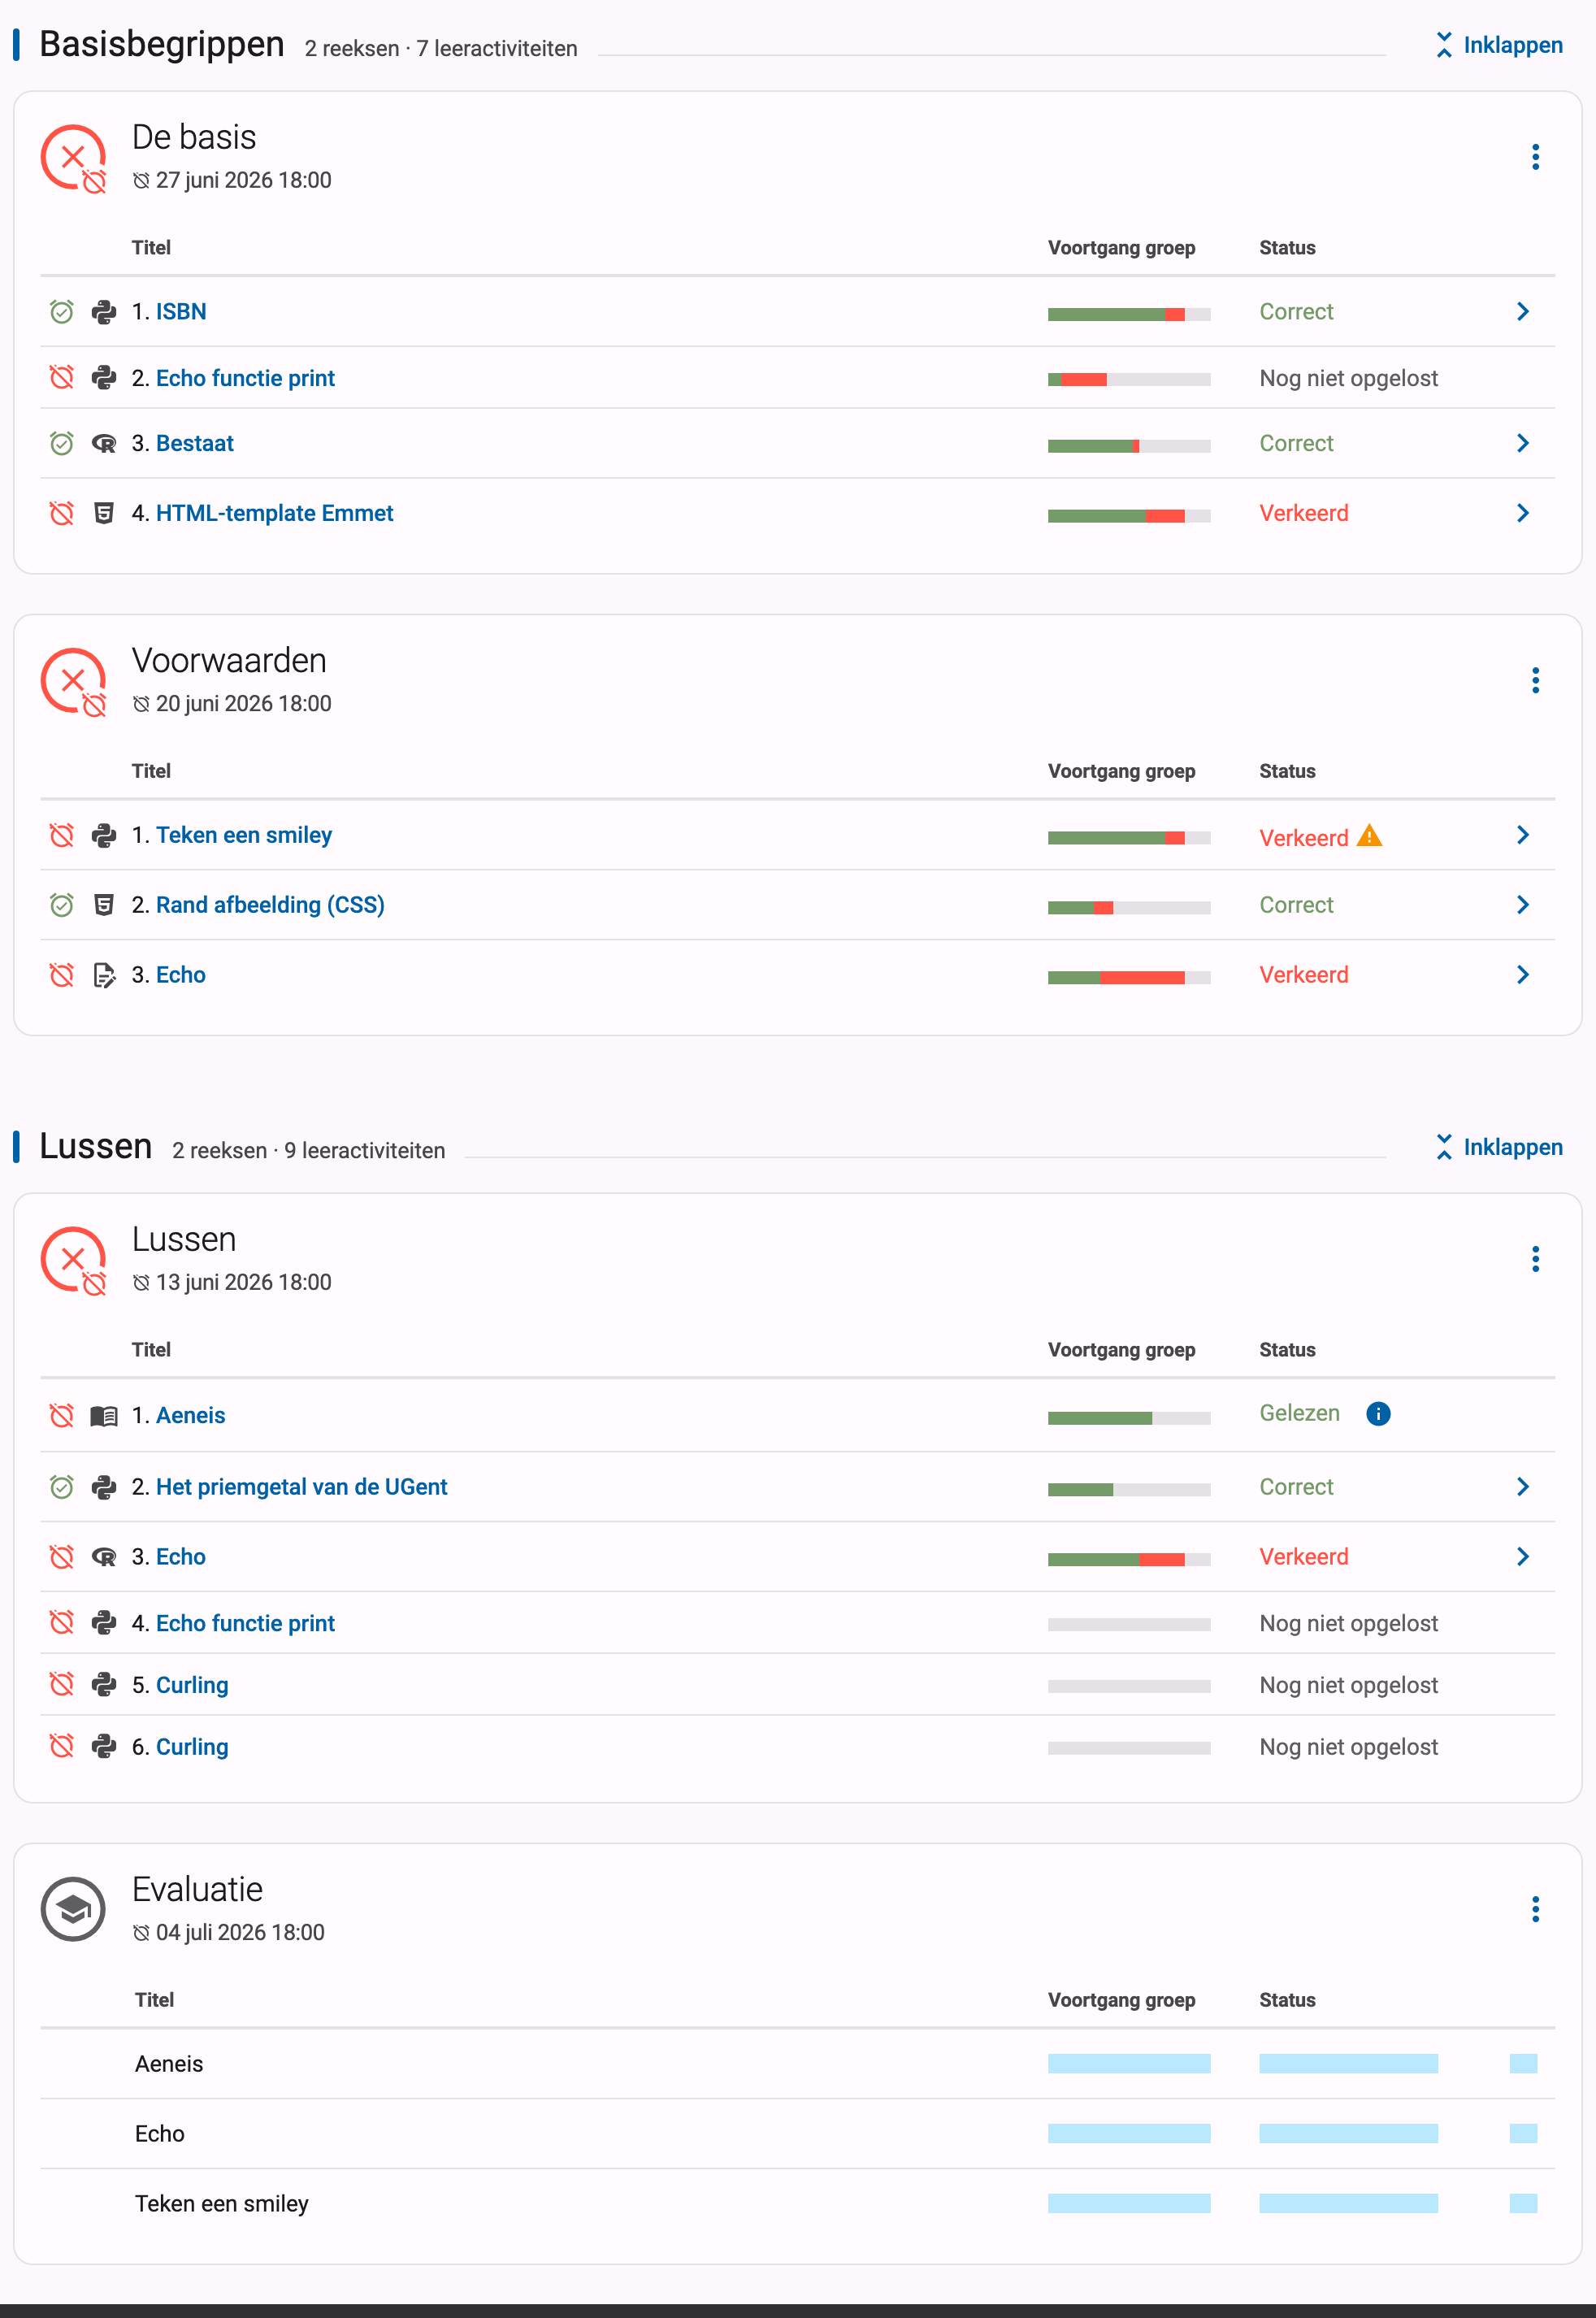The image size is (1596, 2318).
Task: Open the Aeneis reading activity link
Action: 191,1416
